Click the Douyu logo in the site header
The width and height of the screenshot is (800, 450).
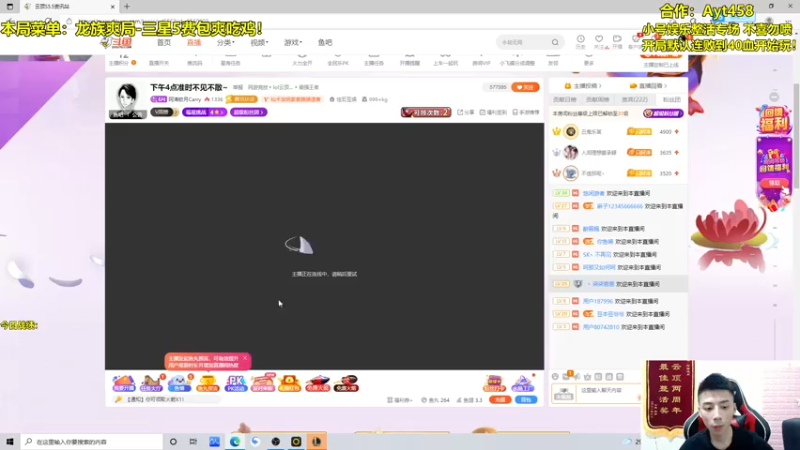point(117,43)
